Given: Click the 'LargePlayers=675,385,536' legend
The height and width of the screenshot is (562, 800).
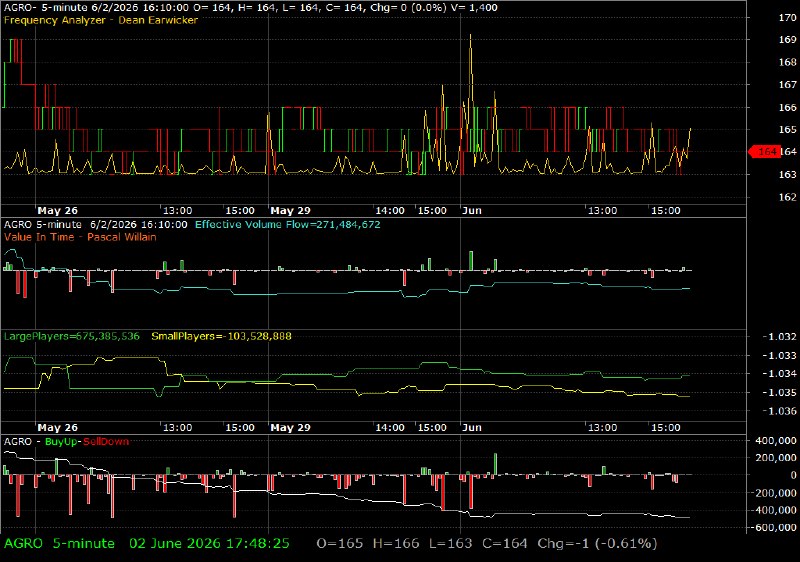Looking at the screenshot, I should click(x=71, y=336).
